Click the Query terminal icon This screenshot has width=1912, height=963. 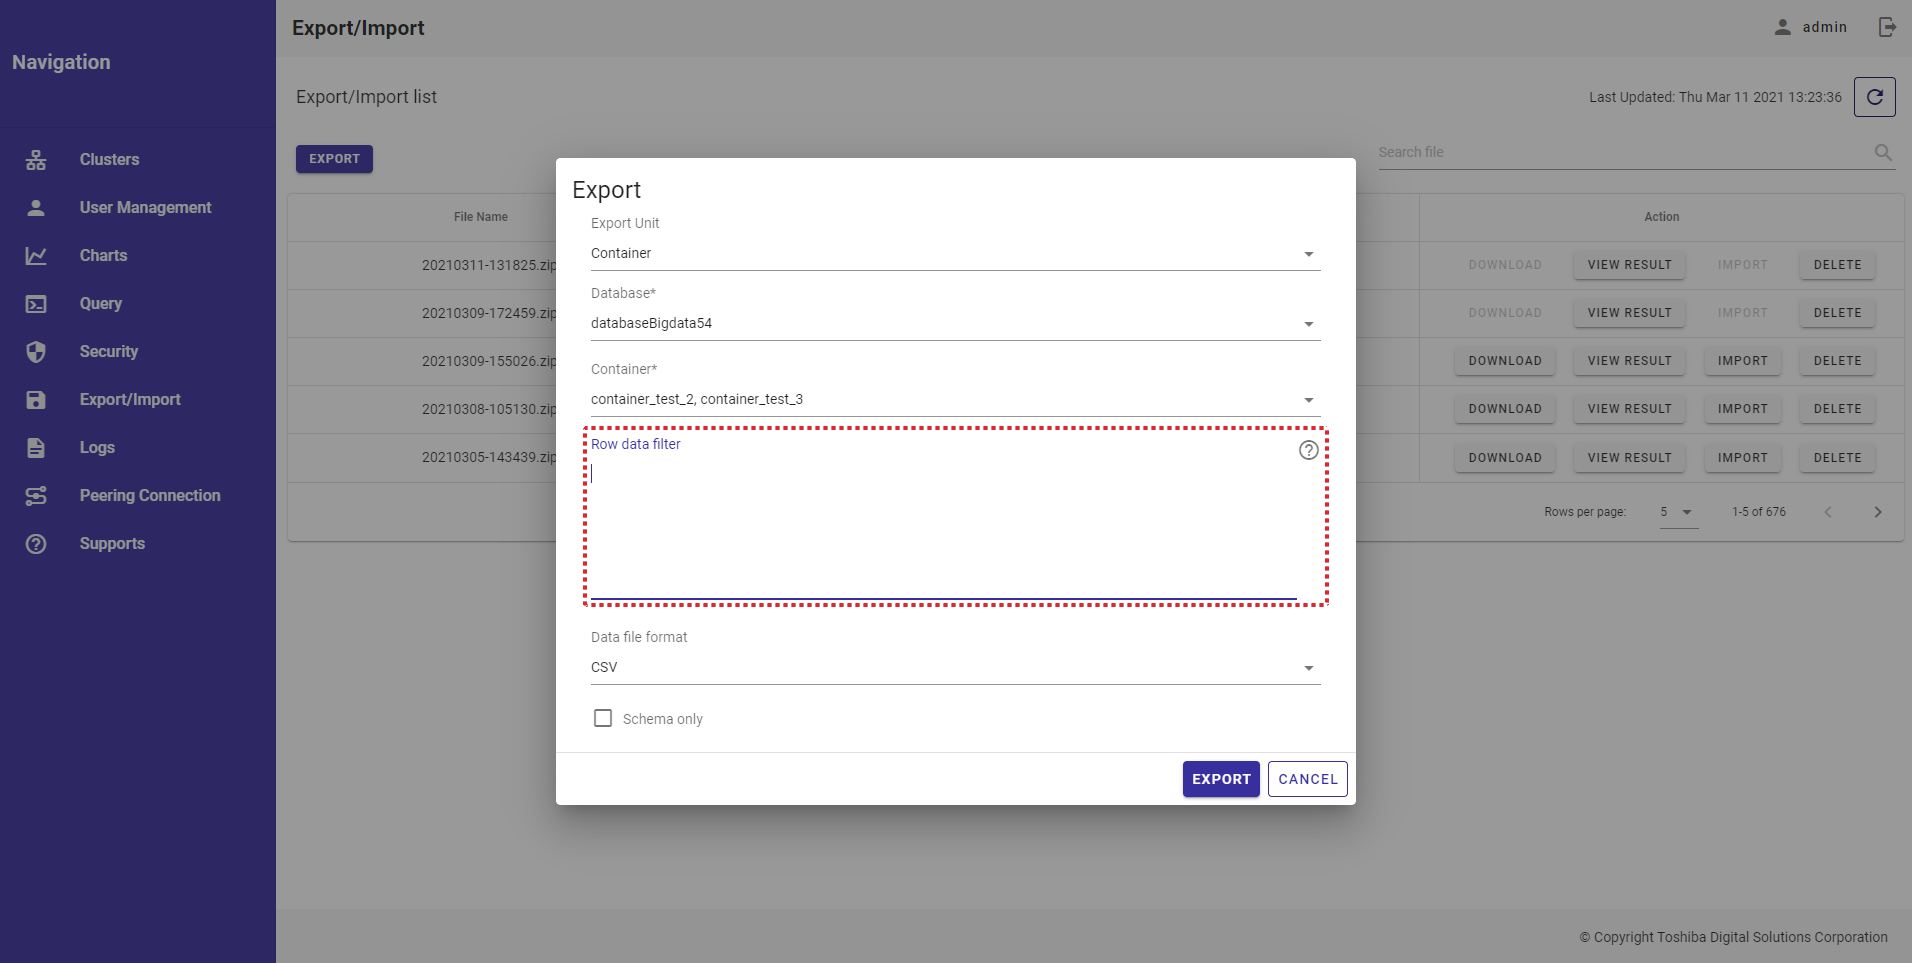coord(36,304)
